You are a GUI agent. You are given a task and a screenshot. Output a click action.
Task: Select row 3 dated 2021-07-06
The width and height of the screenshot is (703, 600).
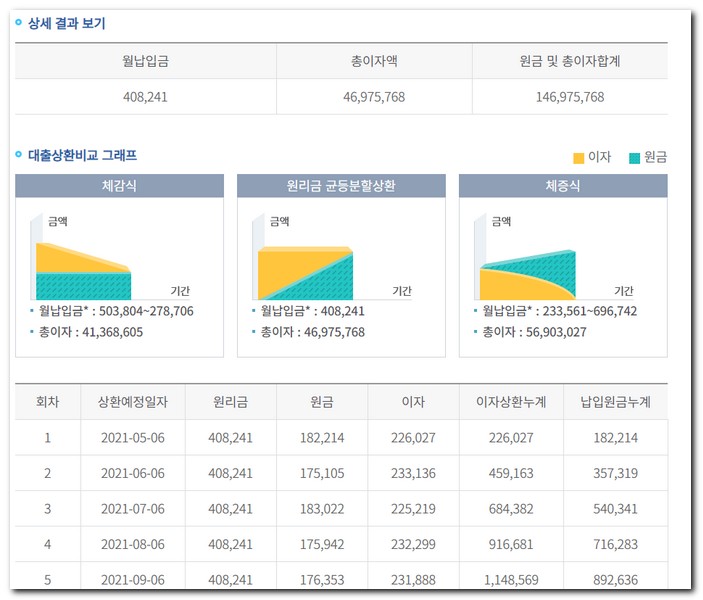[x=133, y=508]
